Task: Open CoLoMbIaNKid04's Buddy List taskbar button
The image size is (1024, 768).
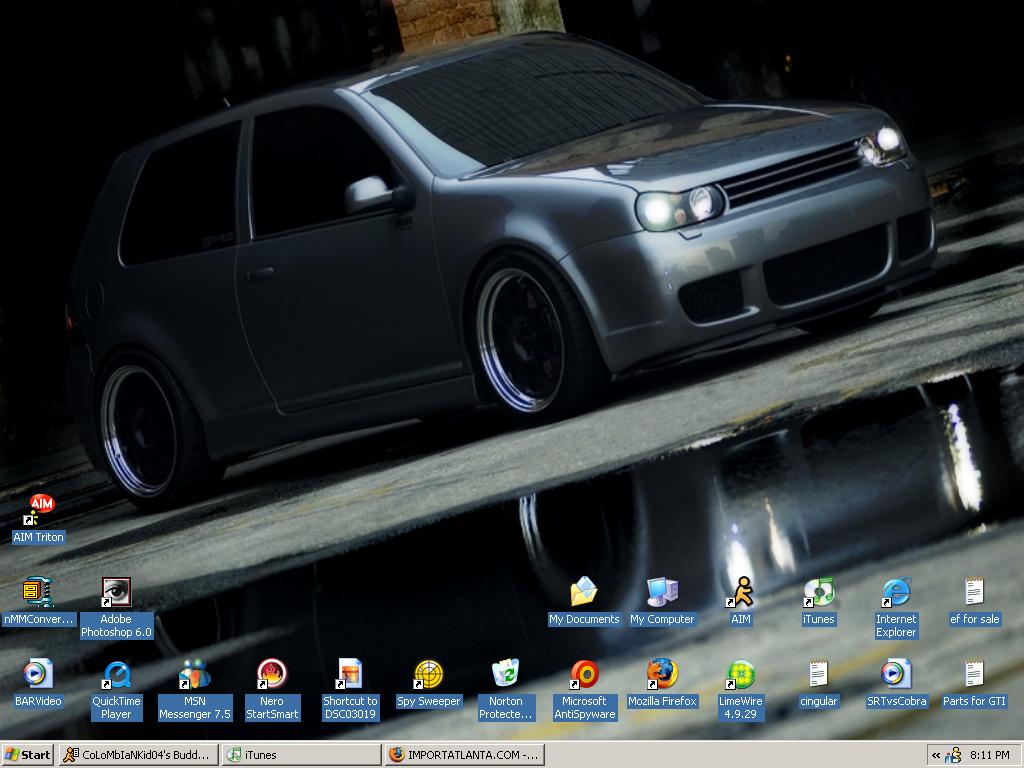Action: pos(138,755)
